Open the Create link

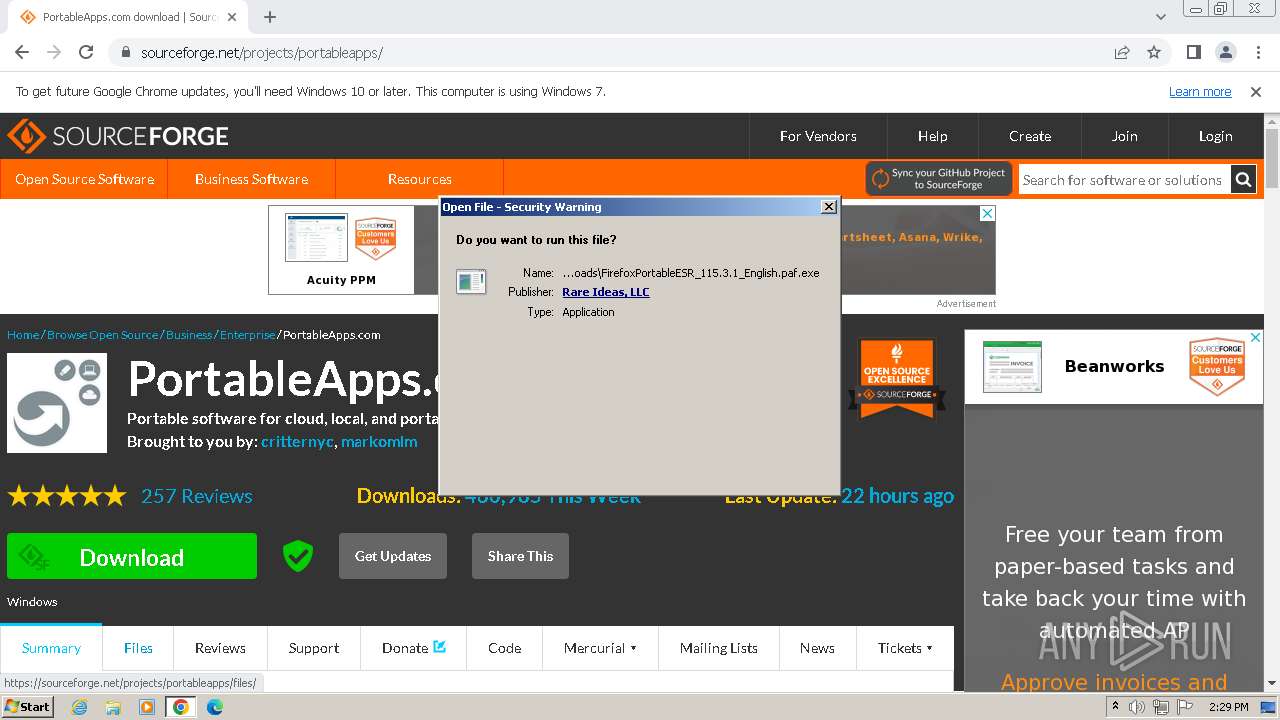point(1030,136)
